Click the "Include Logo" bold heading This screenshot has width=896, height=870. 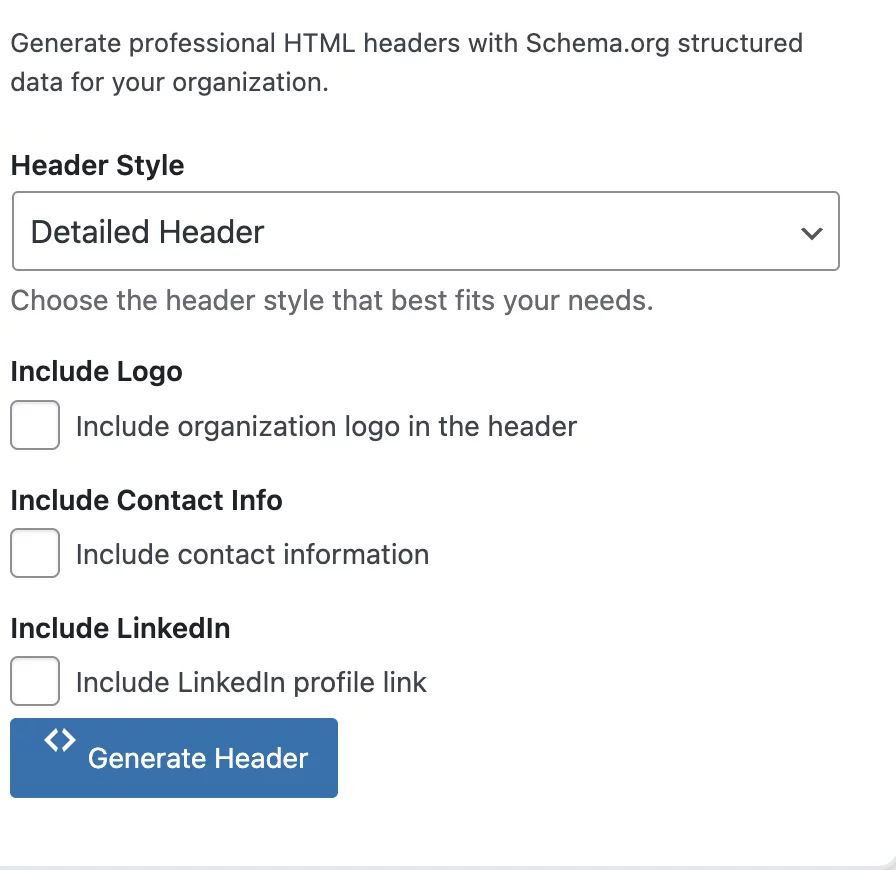pyautogui.click(x=96, y=372)
